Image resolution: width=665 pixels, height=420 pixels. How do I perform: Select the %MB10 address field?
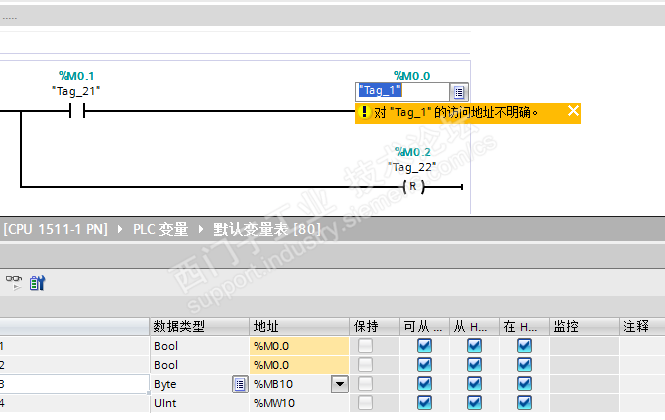click(291, 384)
